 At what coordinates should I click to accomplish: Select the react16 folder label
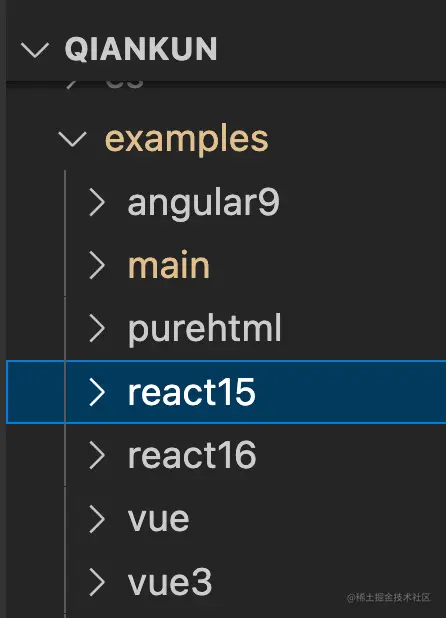tap(192, 455)
